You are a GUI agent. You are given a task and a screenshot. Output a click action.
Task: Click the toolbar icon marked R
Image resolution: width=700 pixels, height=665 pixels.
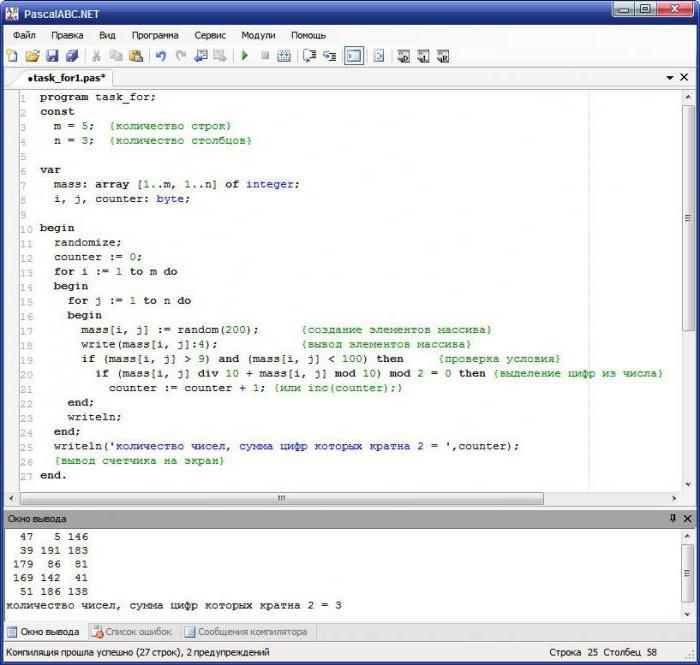pos(443,56)
